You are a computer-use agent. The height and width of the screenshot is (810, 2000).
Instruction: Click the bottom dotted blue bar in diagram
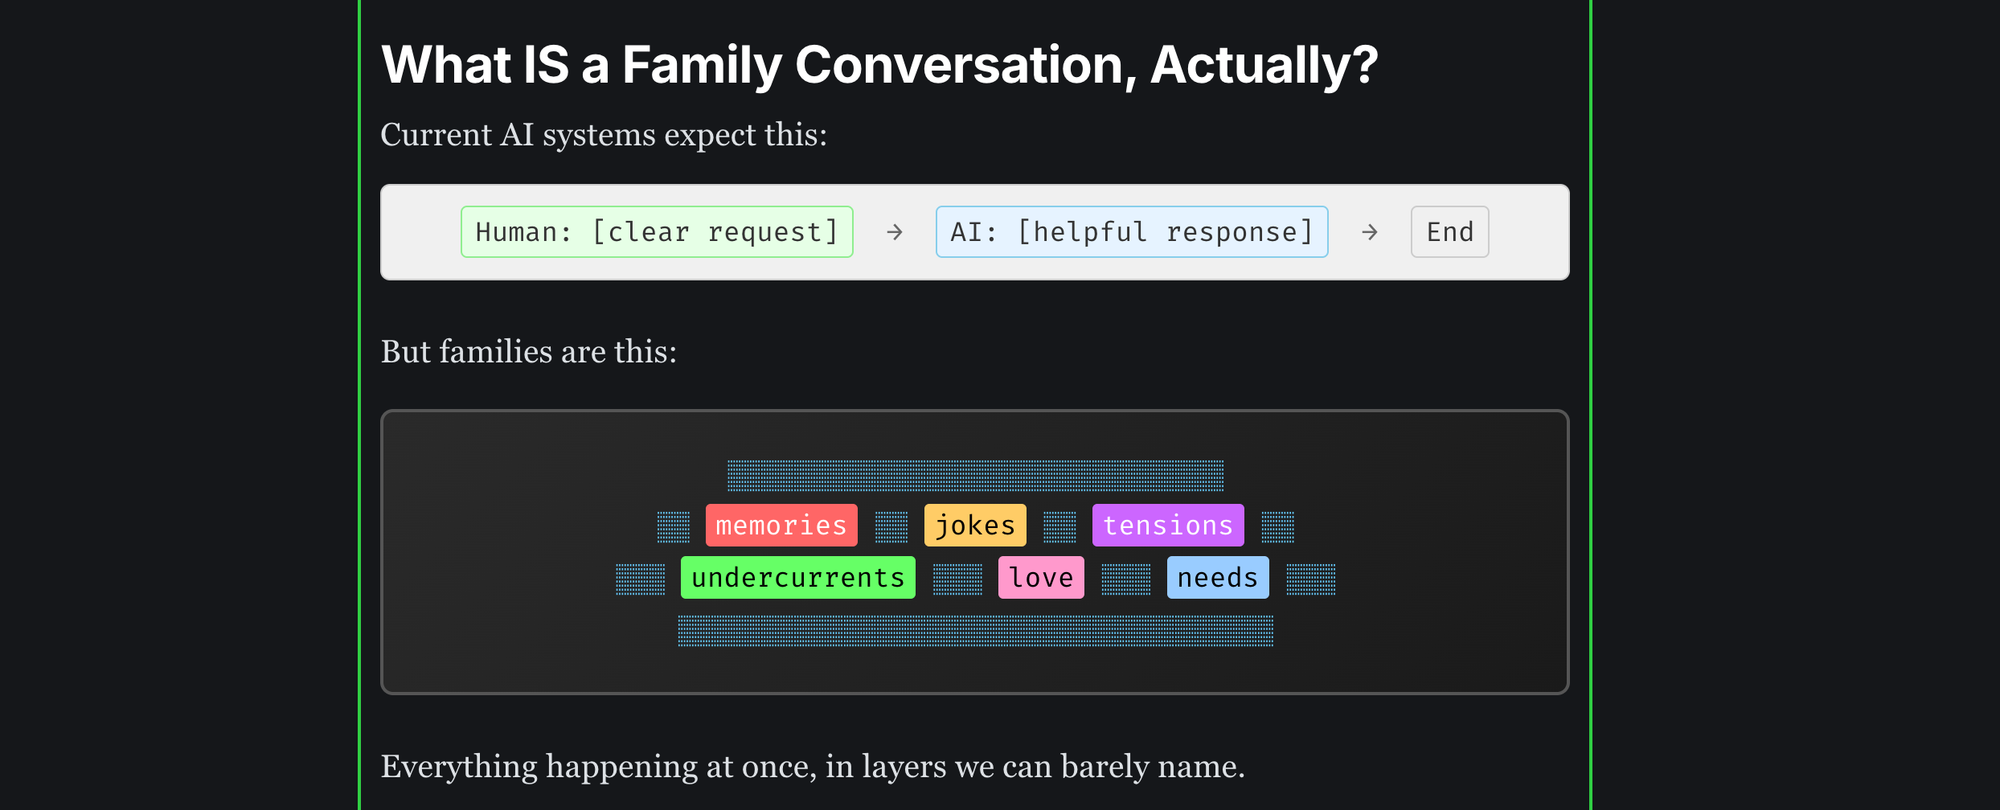(x=976, y=631)
